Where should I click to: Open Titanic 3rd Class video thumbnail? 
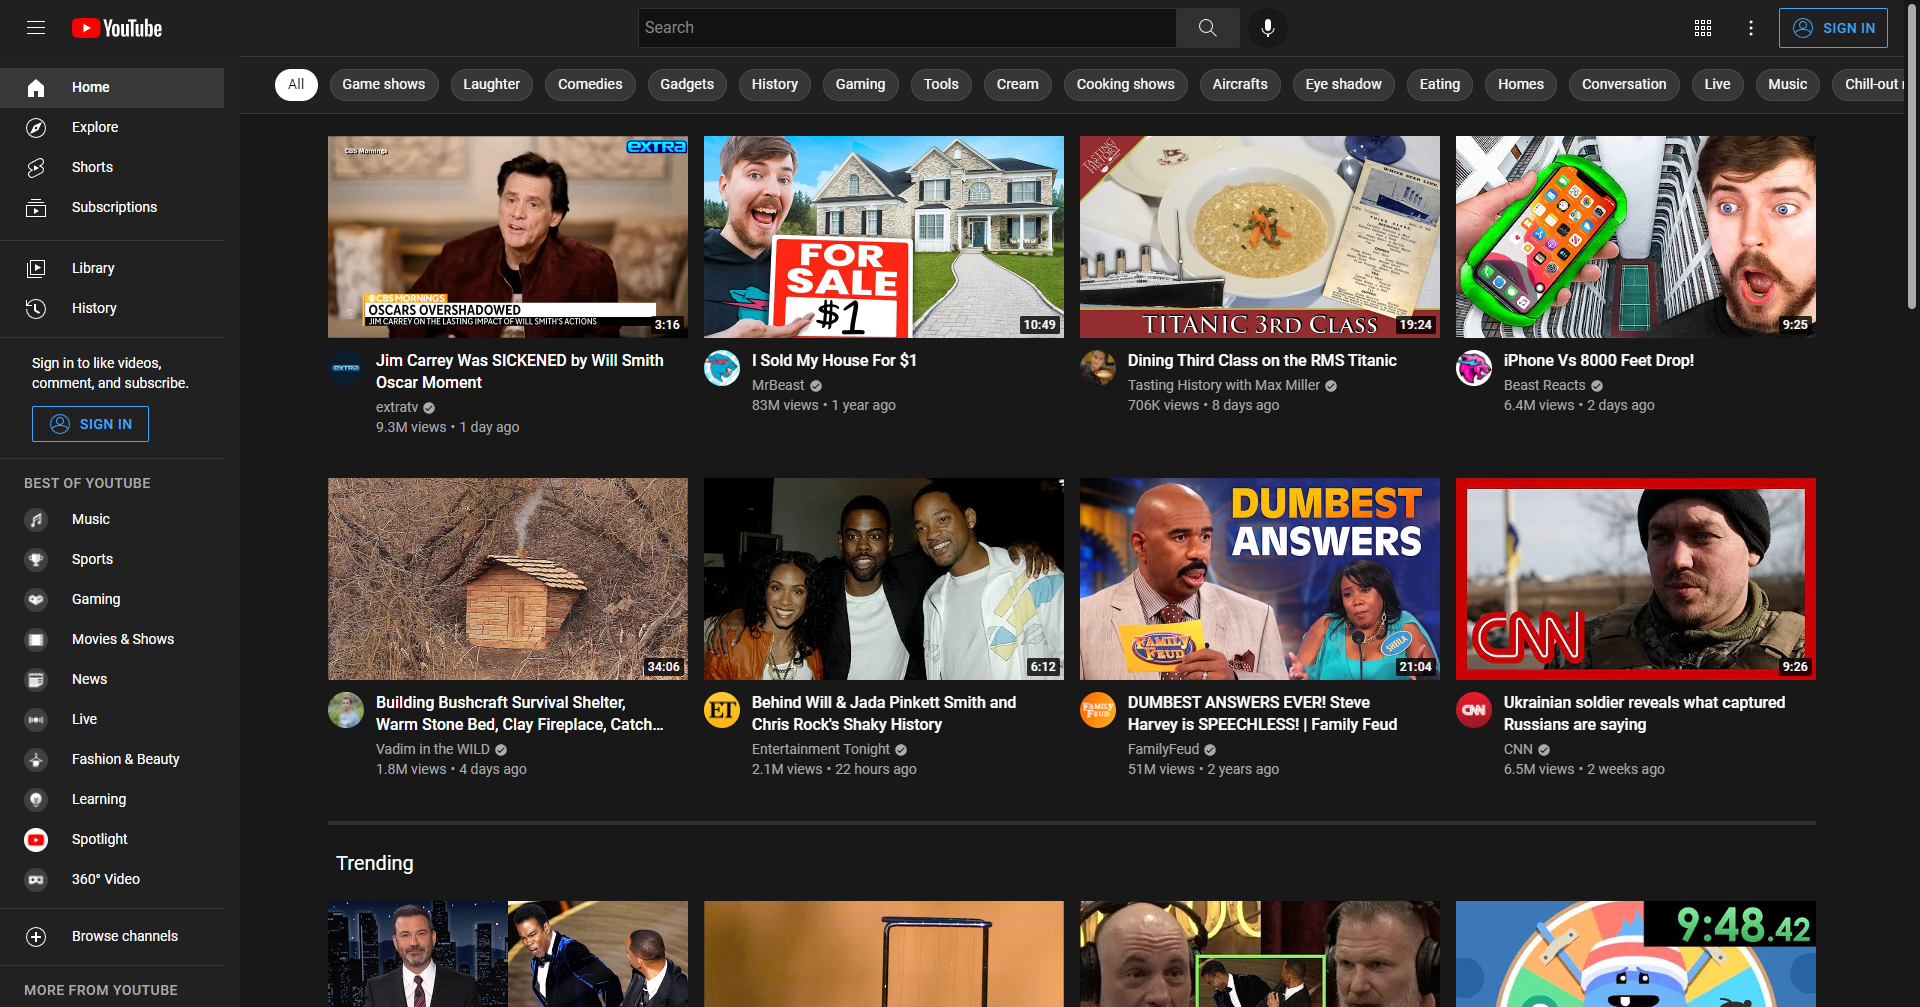[1260, 237]
